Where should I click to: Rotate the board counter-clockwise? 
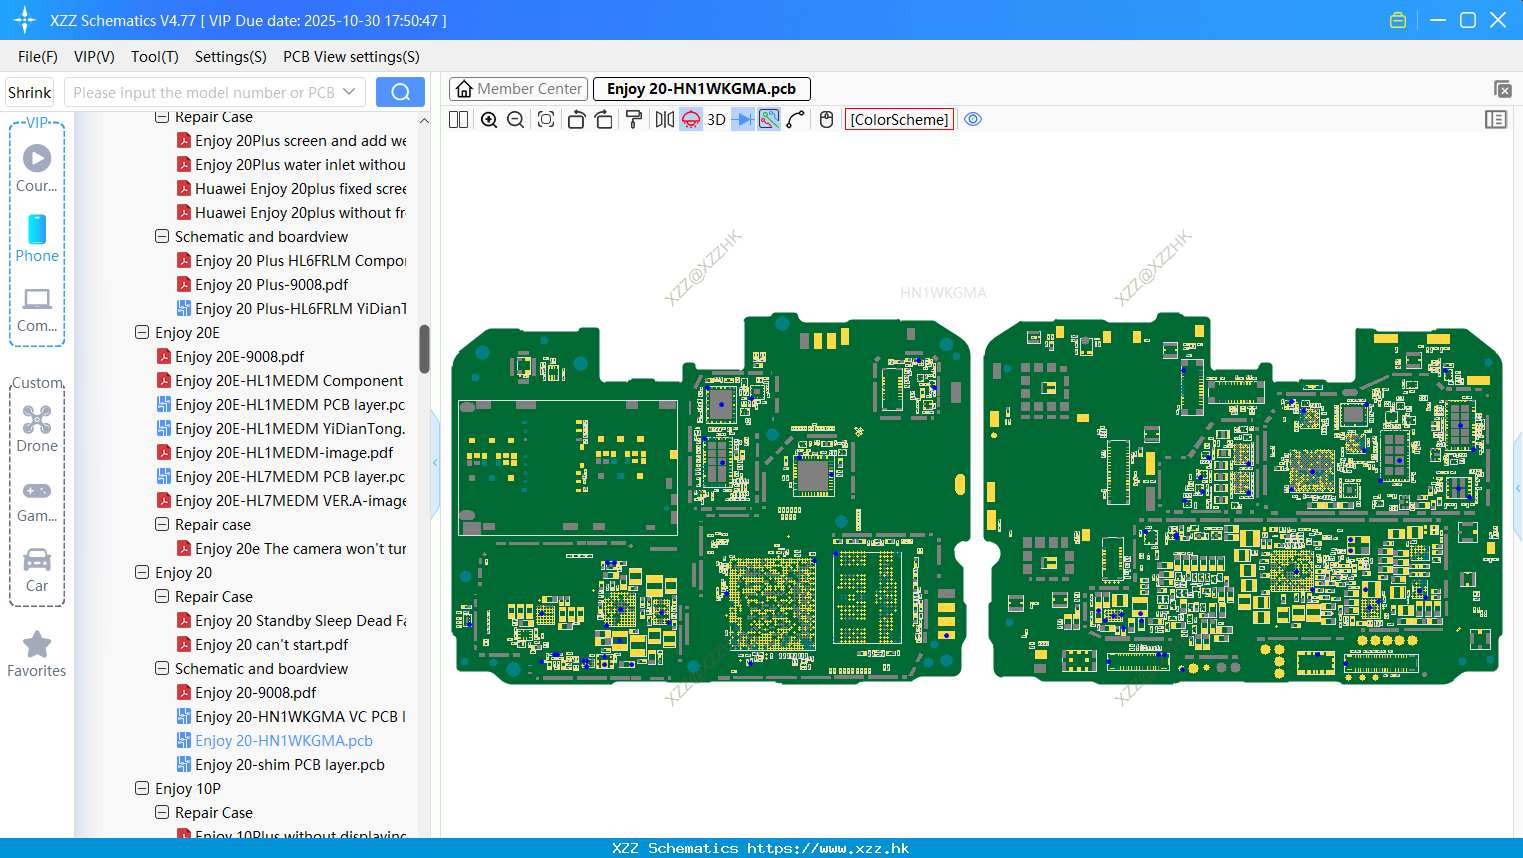click(x=576, y=120)
